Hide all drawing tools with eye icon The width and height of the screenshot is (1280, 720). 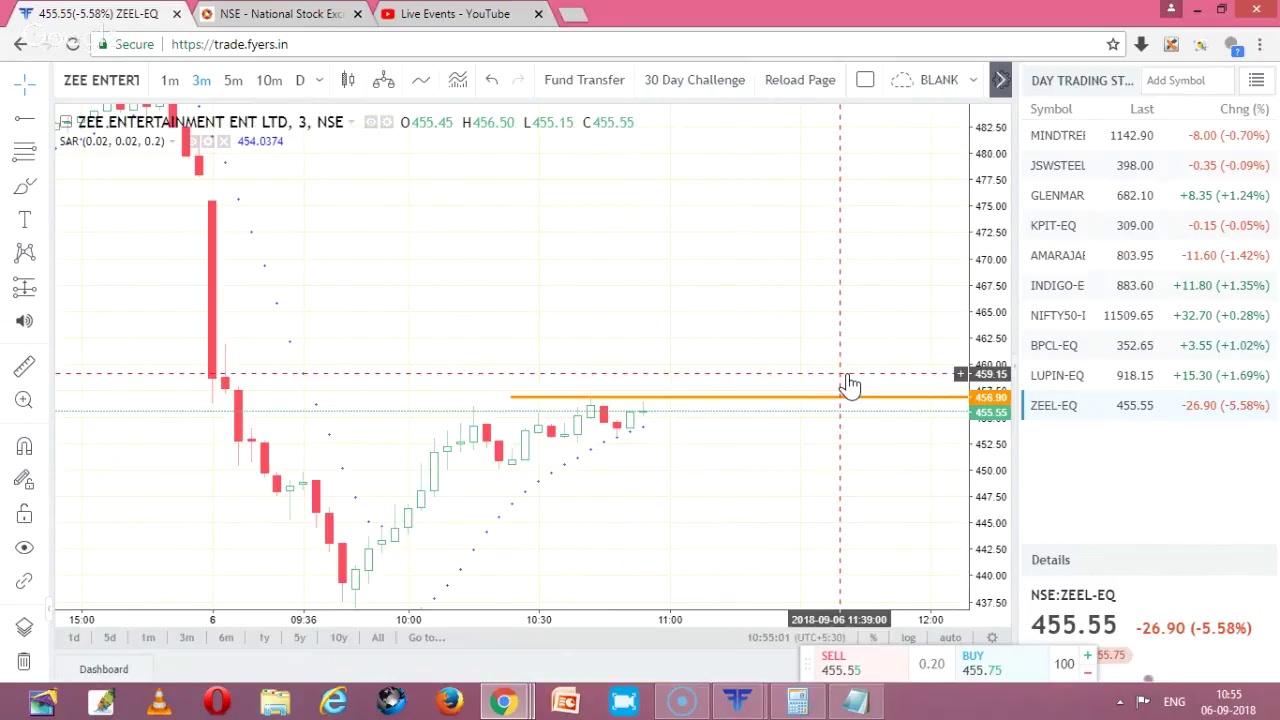point(25,548)
